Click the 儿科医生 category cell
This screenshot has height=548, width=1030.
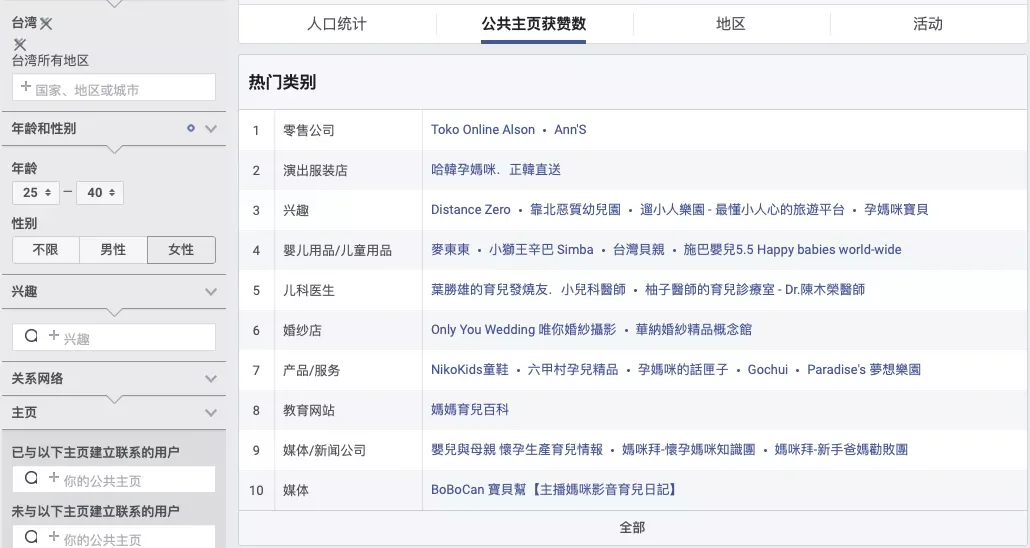click(348, 290)
